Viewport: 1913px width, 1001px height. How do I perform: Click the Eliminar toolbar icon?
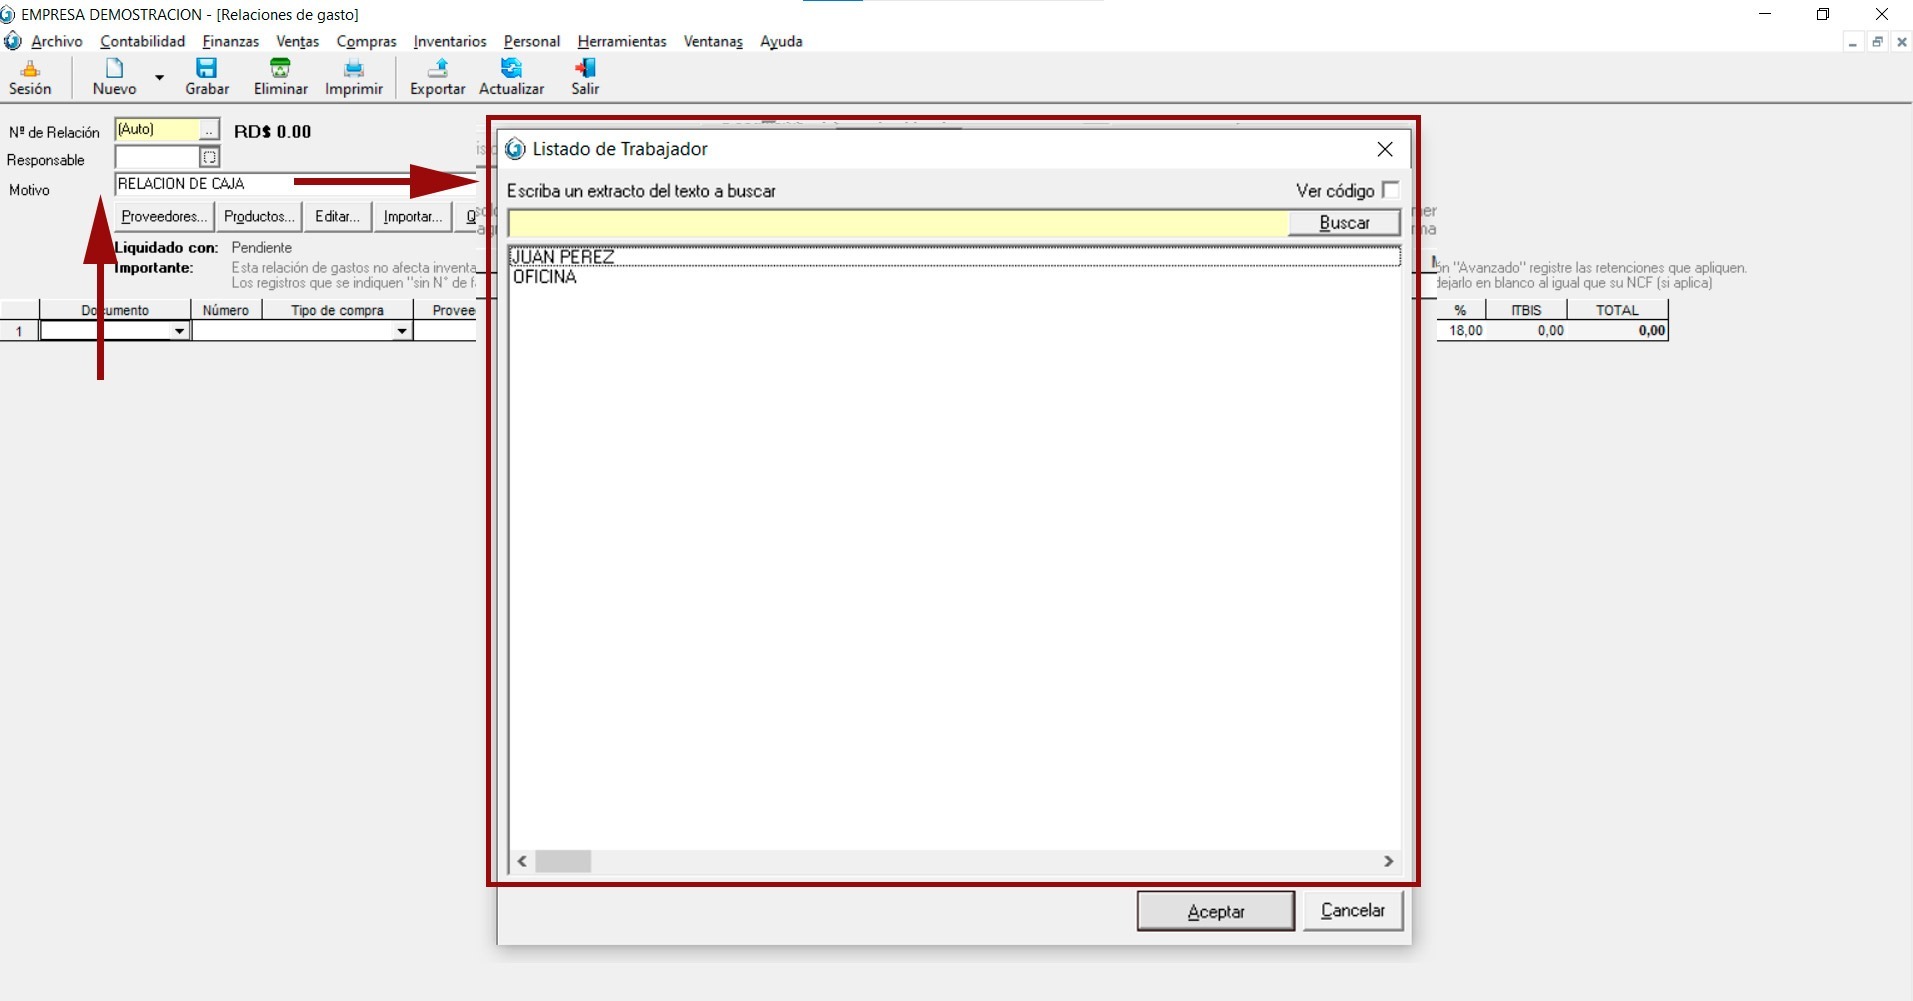click(280, 69)
